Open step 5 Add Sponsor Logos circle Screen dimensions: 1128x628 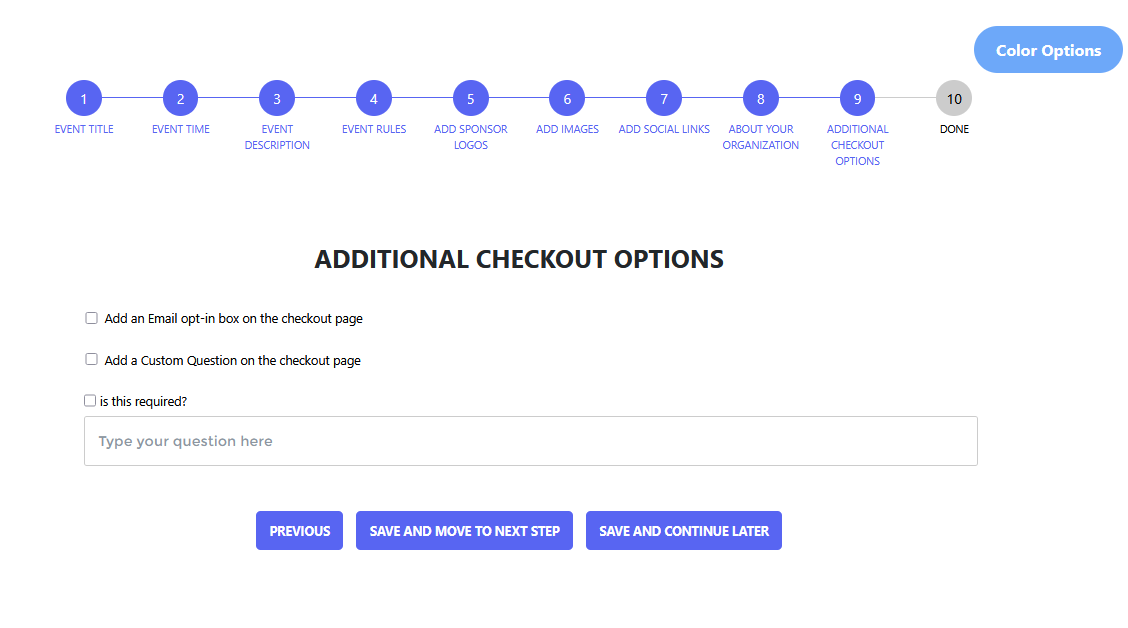pos(470,99)
